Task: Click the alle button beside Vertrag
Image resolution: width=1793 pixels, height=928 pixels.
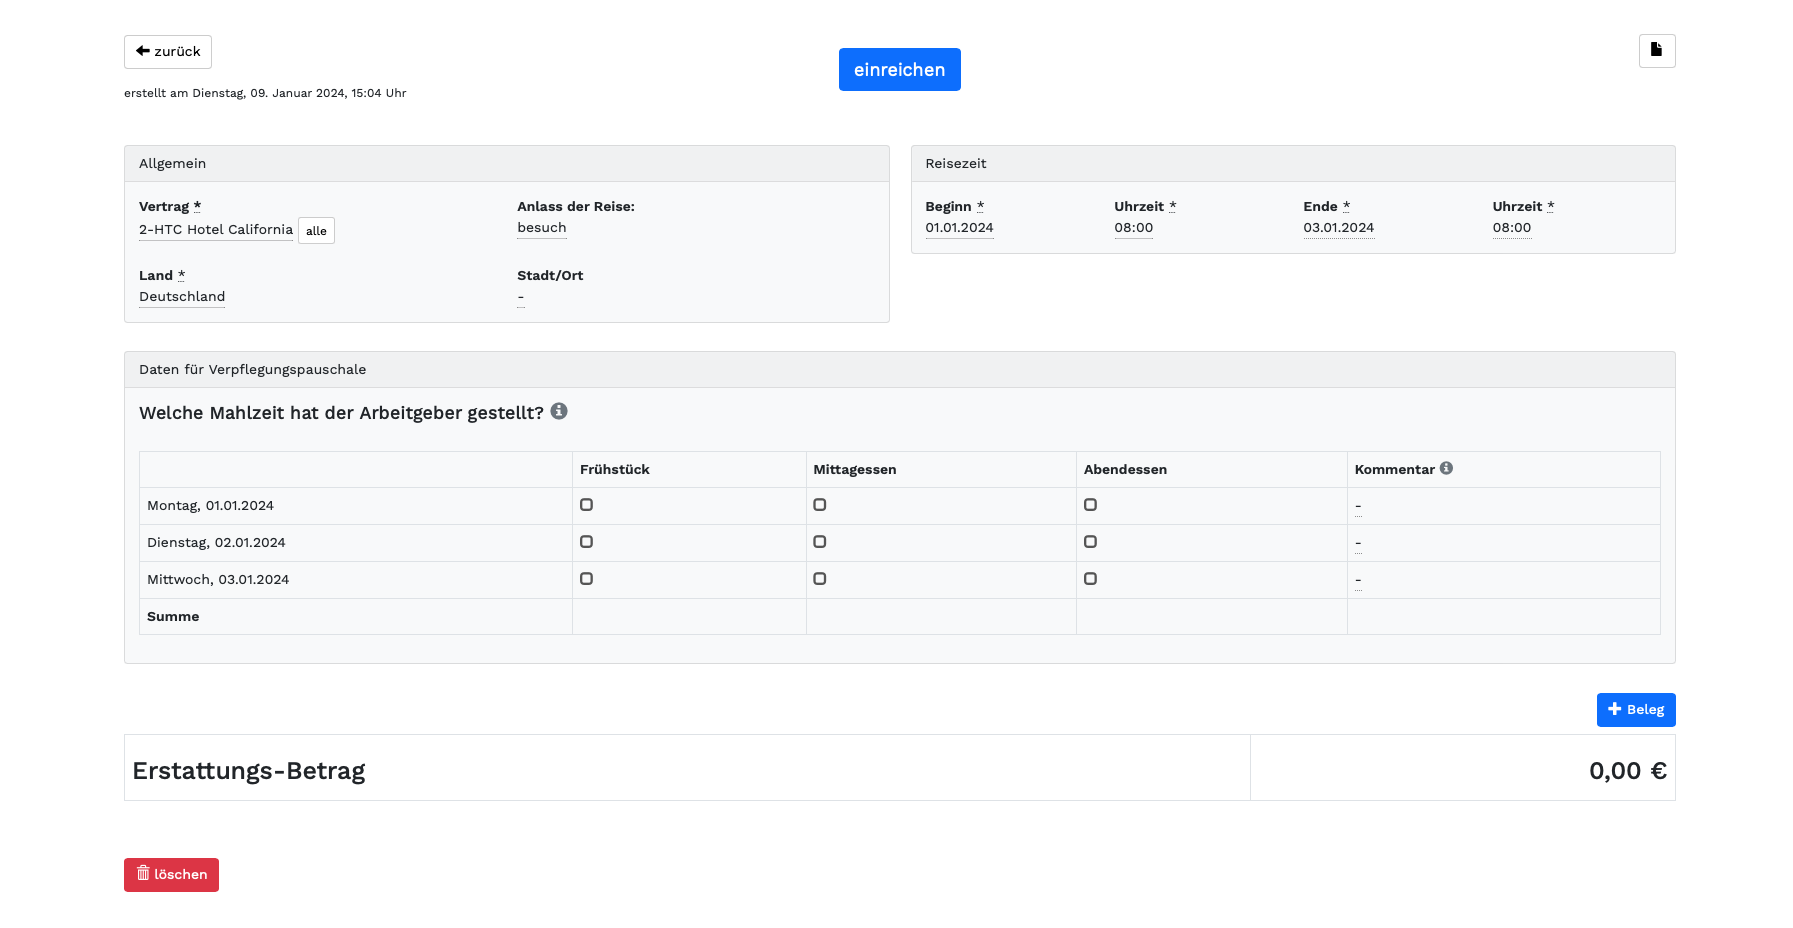Action: coord(316,231)
